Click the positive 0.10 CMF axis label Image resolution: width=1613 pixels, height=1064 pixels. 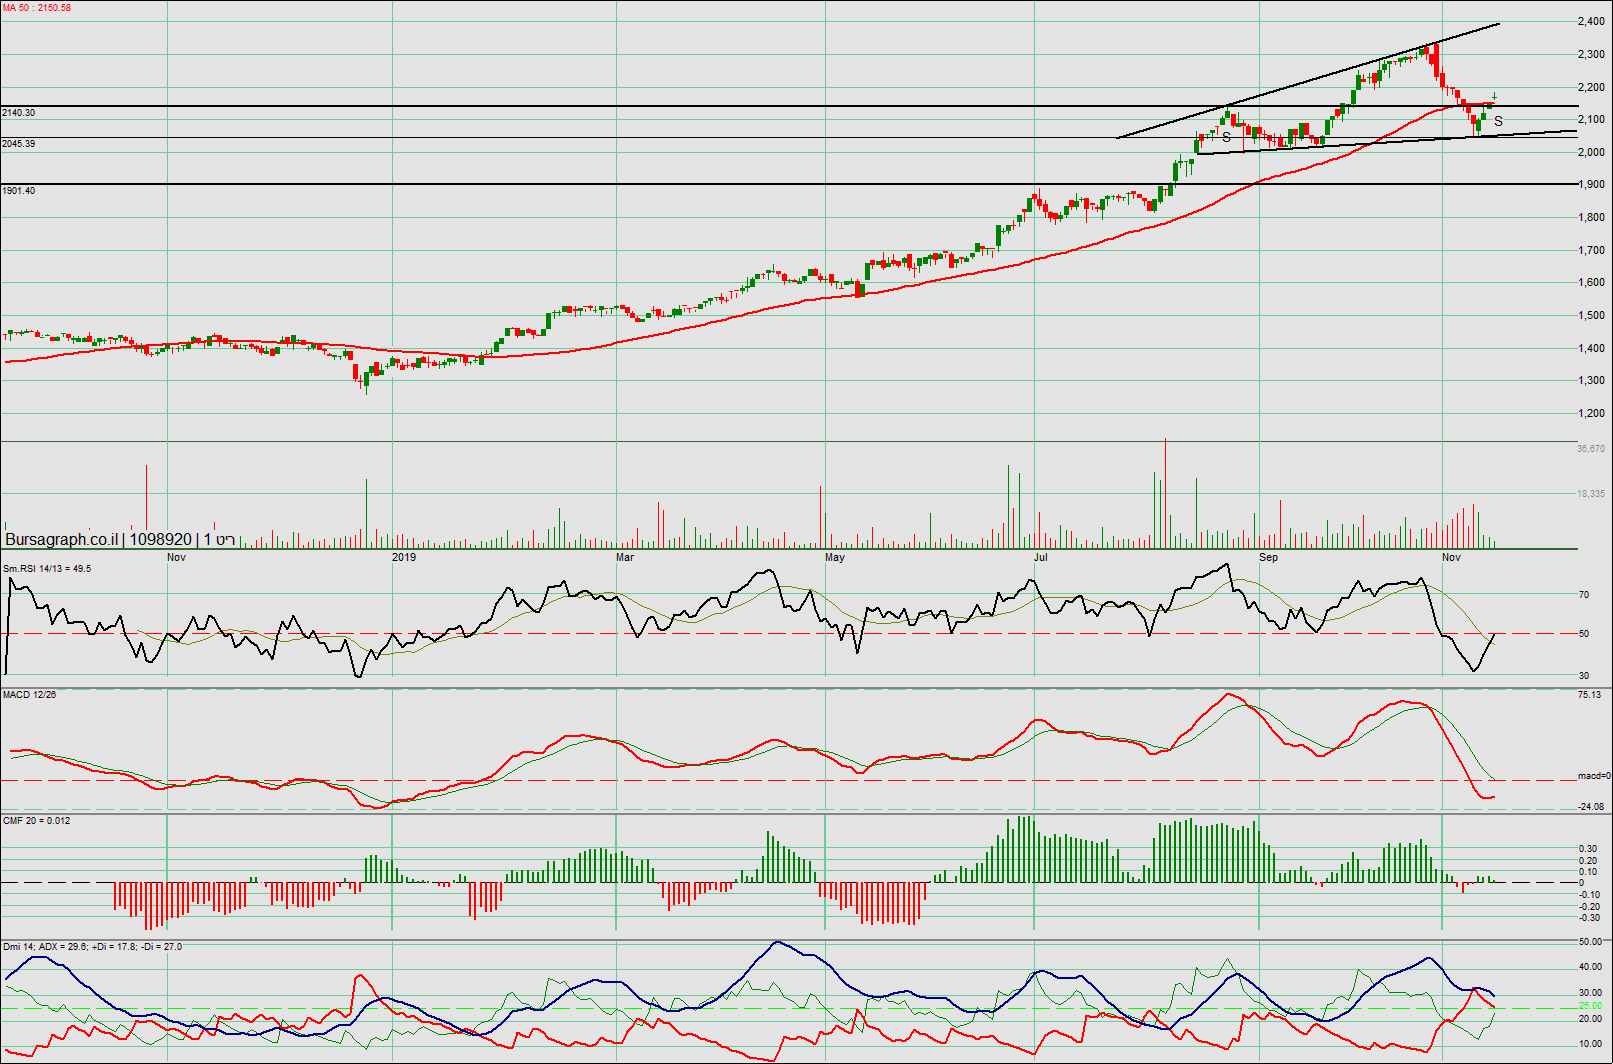tap(1589, 871)
